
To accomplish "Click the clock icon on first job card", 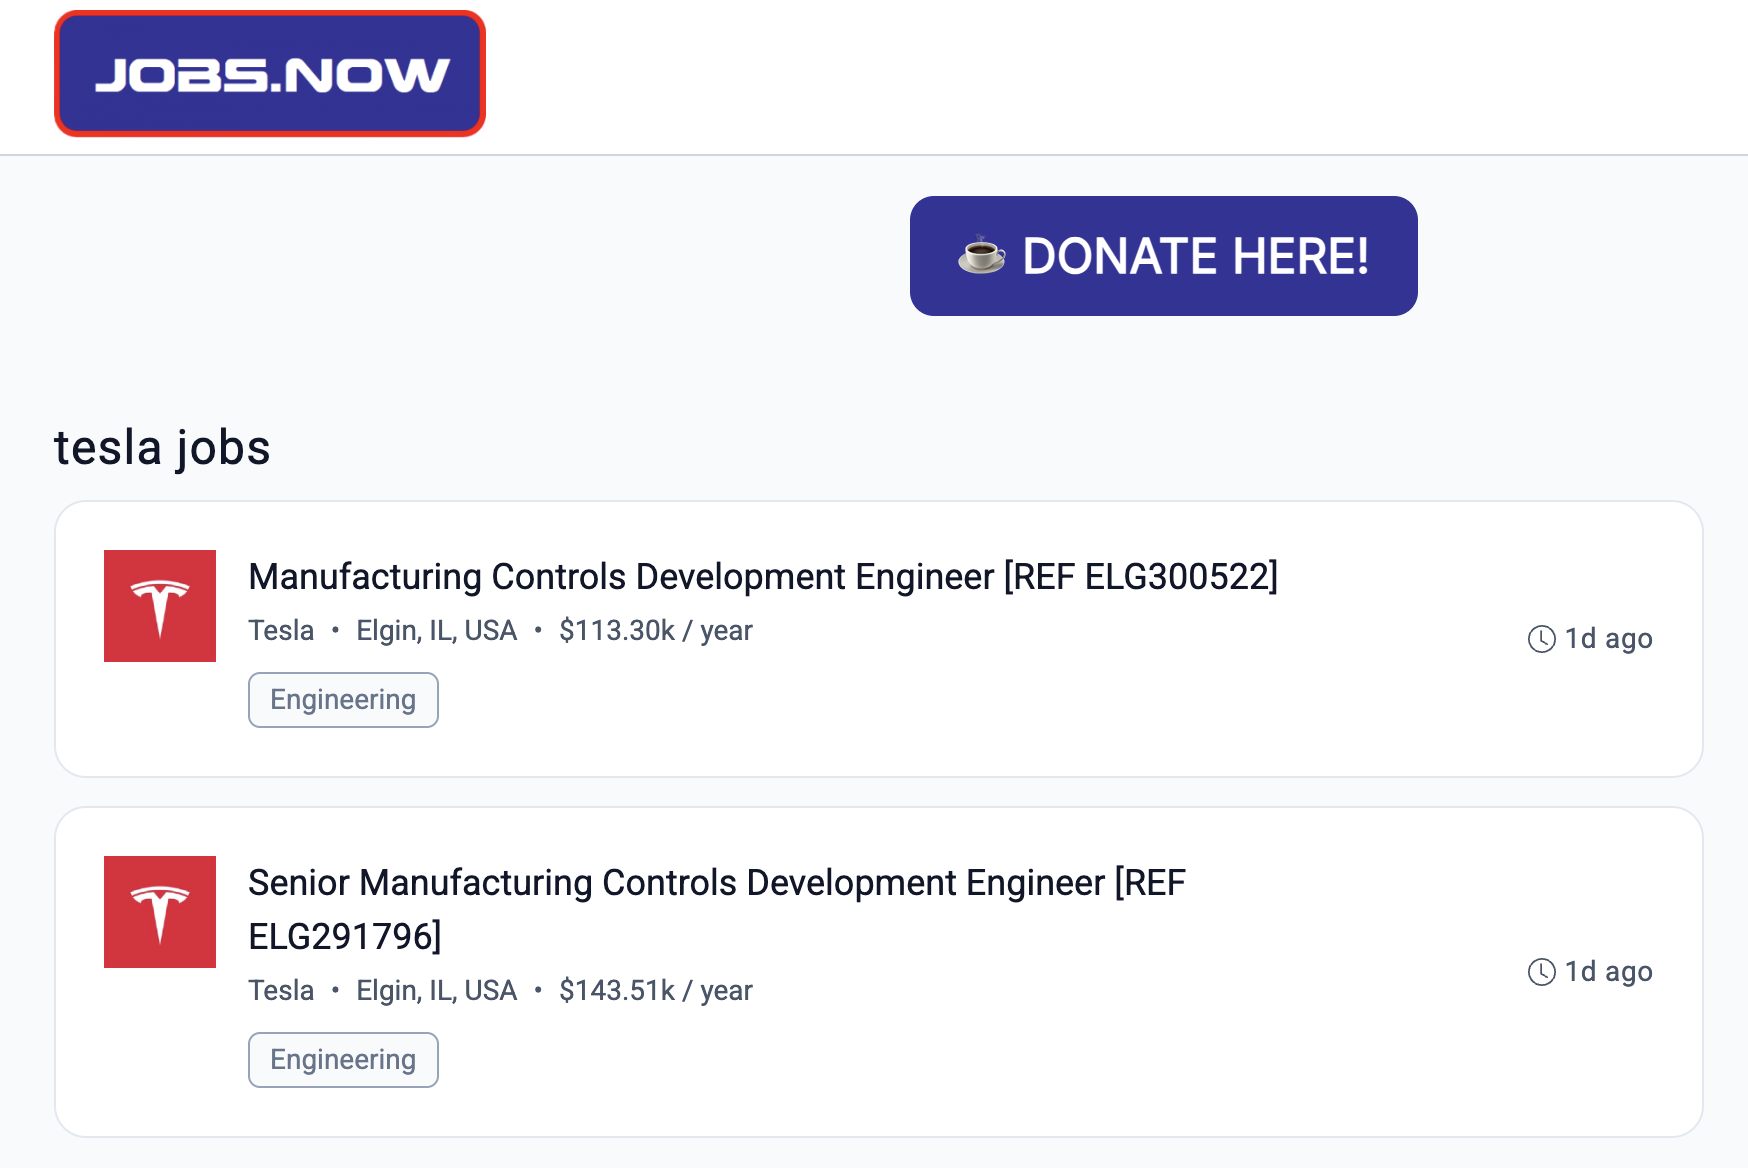I will 1542,639.
